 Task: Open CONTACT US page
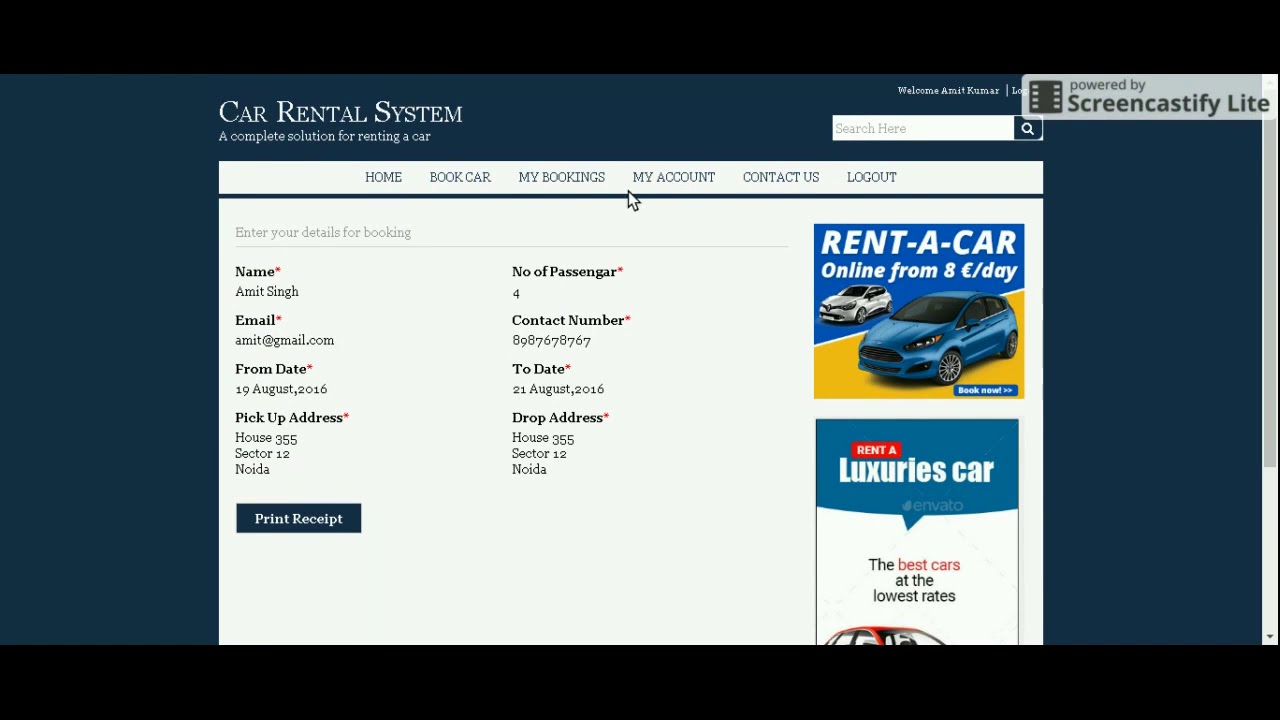tap(780, 177)
